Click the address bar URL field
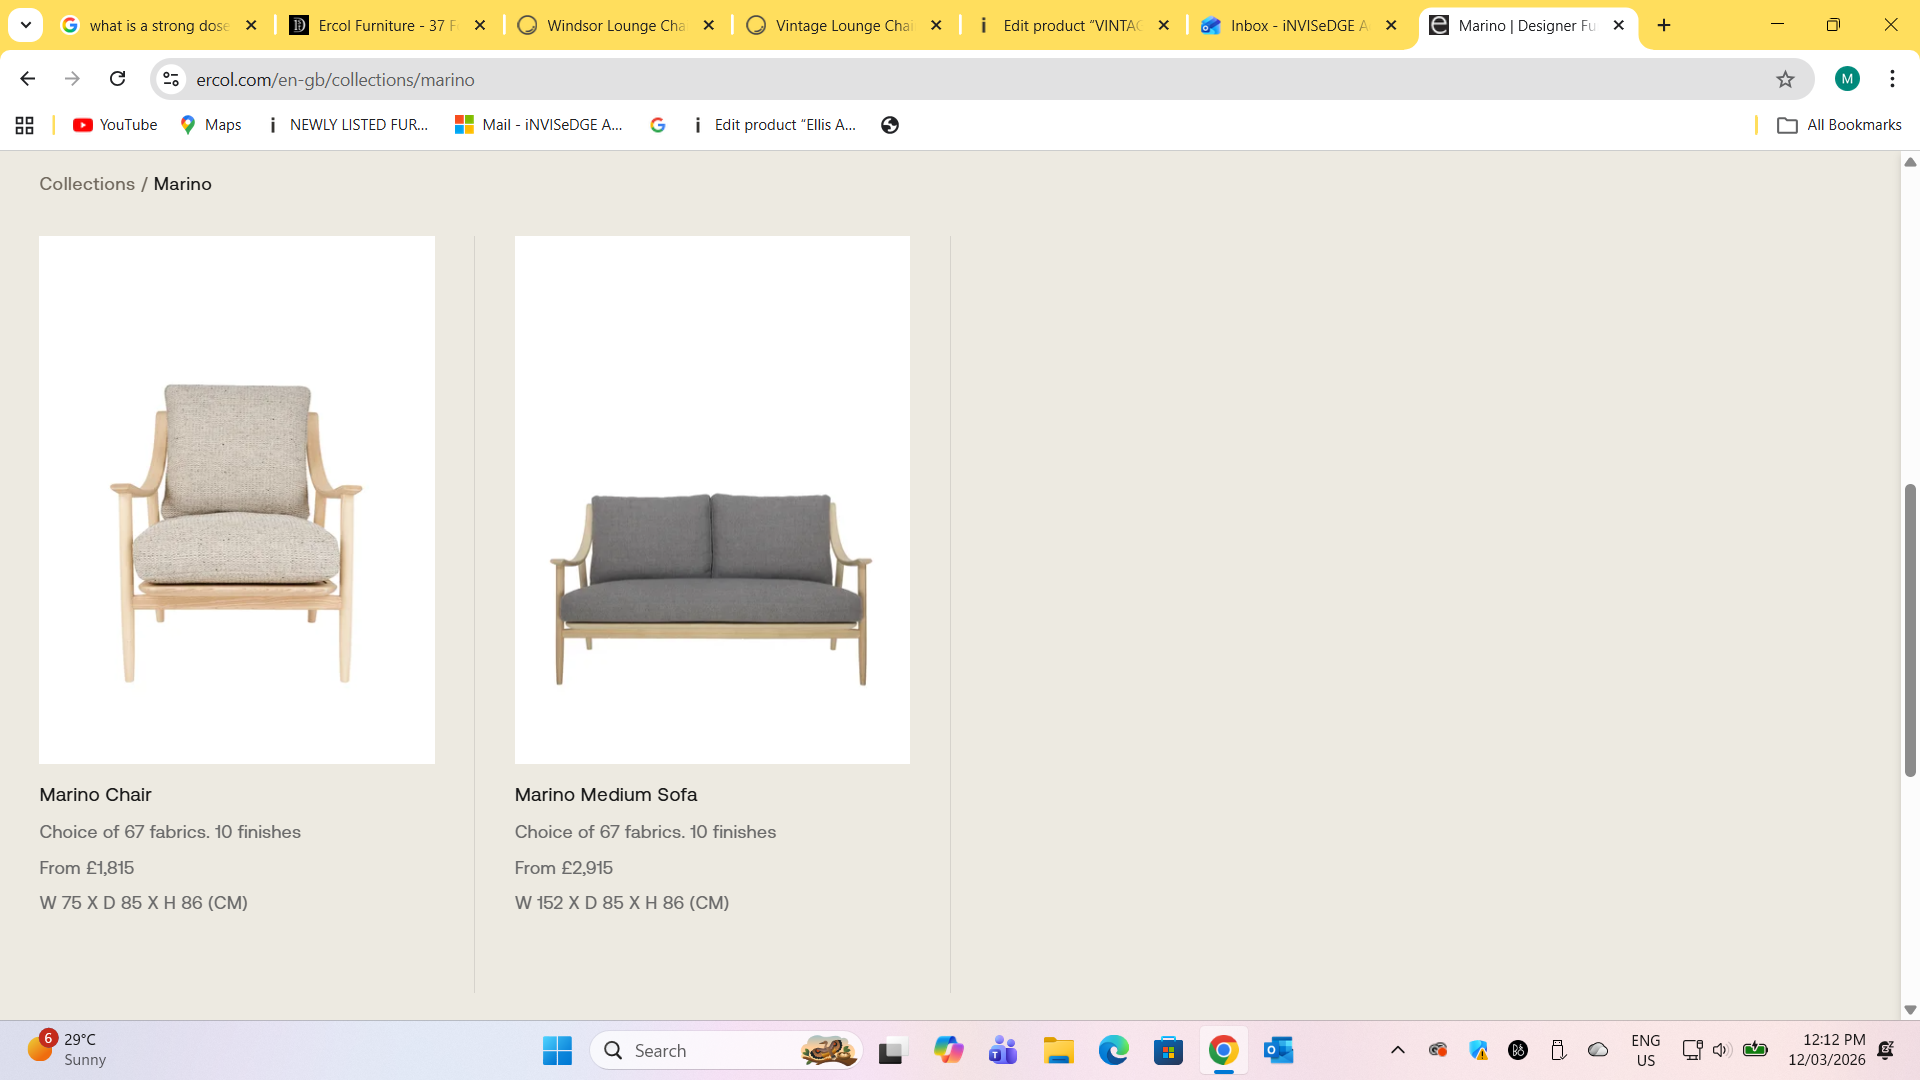This screenshot has height=1080, width=1920. coord(980,79)
